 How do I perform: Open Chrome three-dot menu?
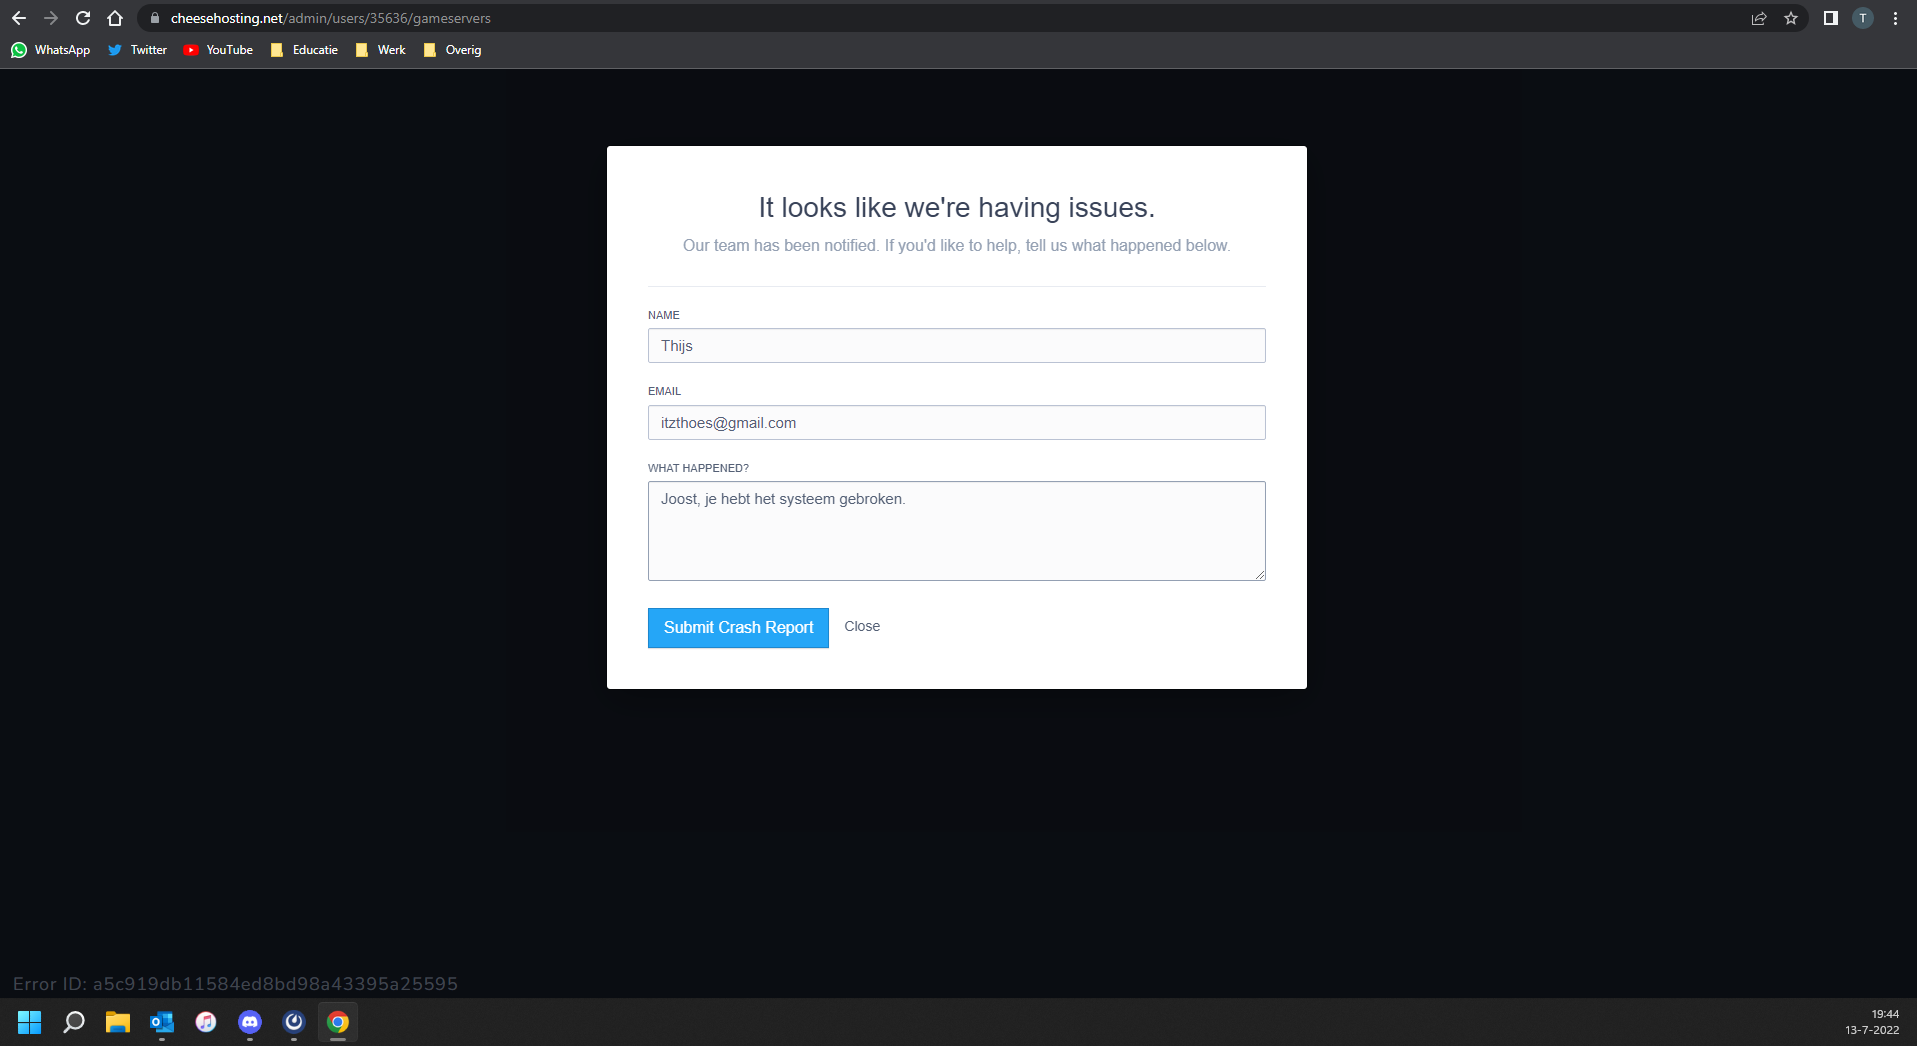click(x=1895, y=18)
